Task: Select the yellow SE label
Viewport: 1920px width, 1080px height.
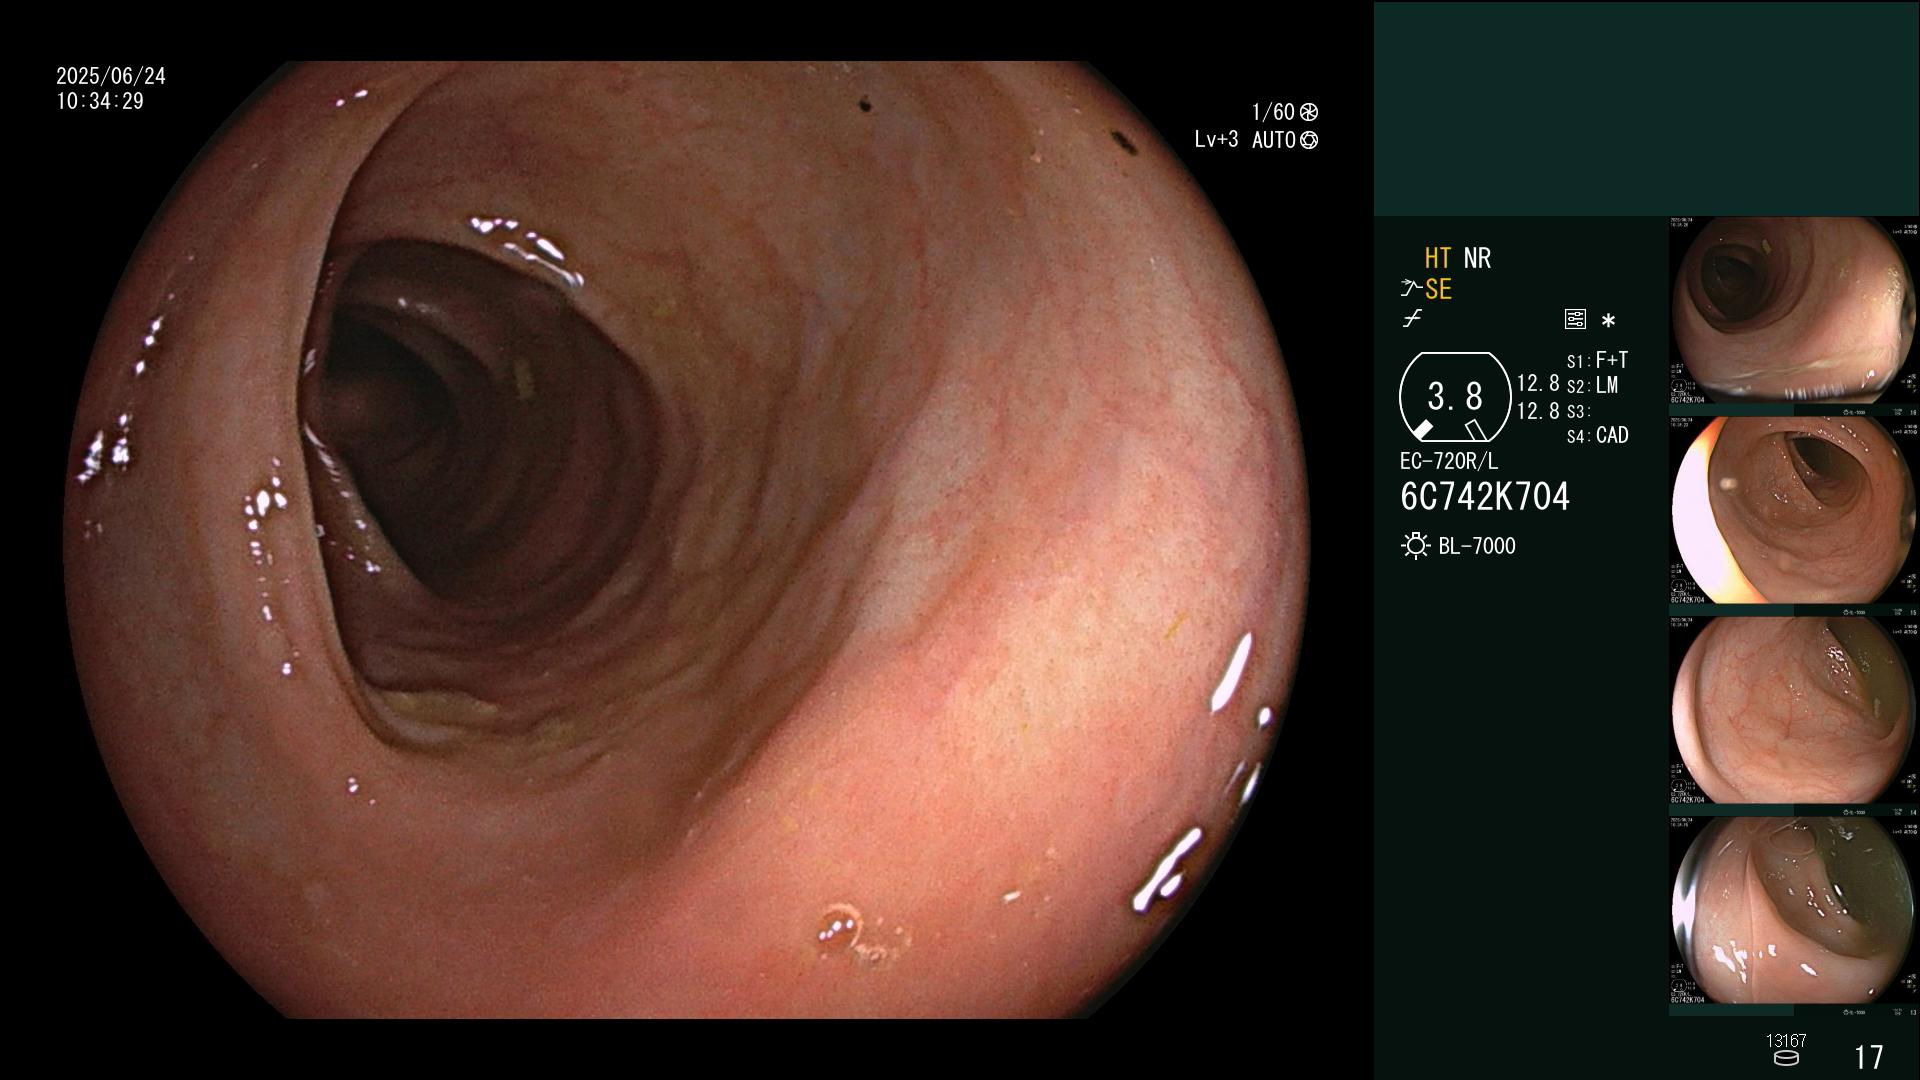Action: click(x=1438, y=289)
